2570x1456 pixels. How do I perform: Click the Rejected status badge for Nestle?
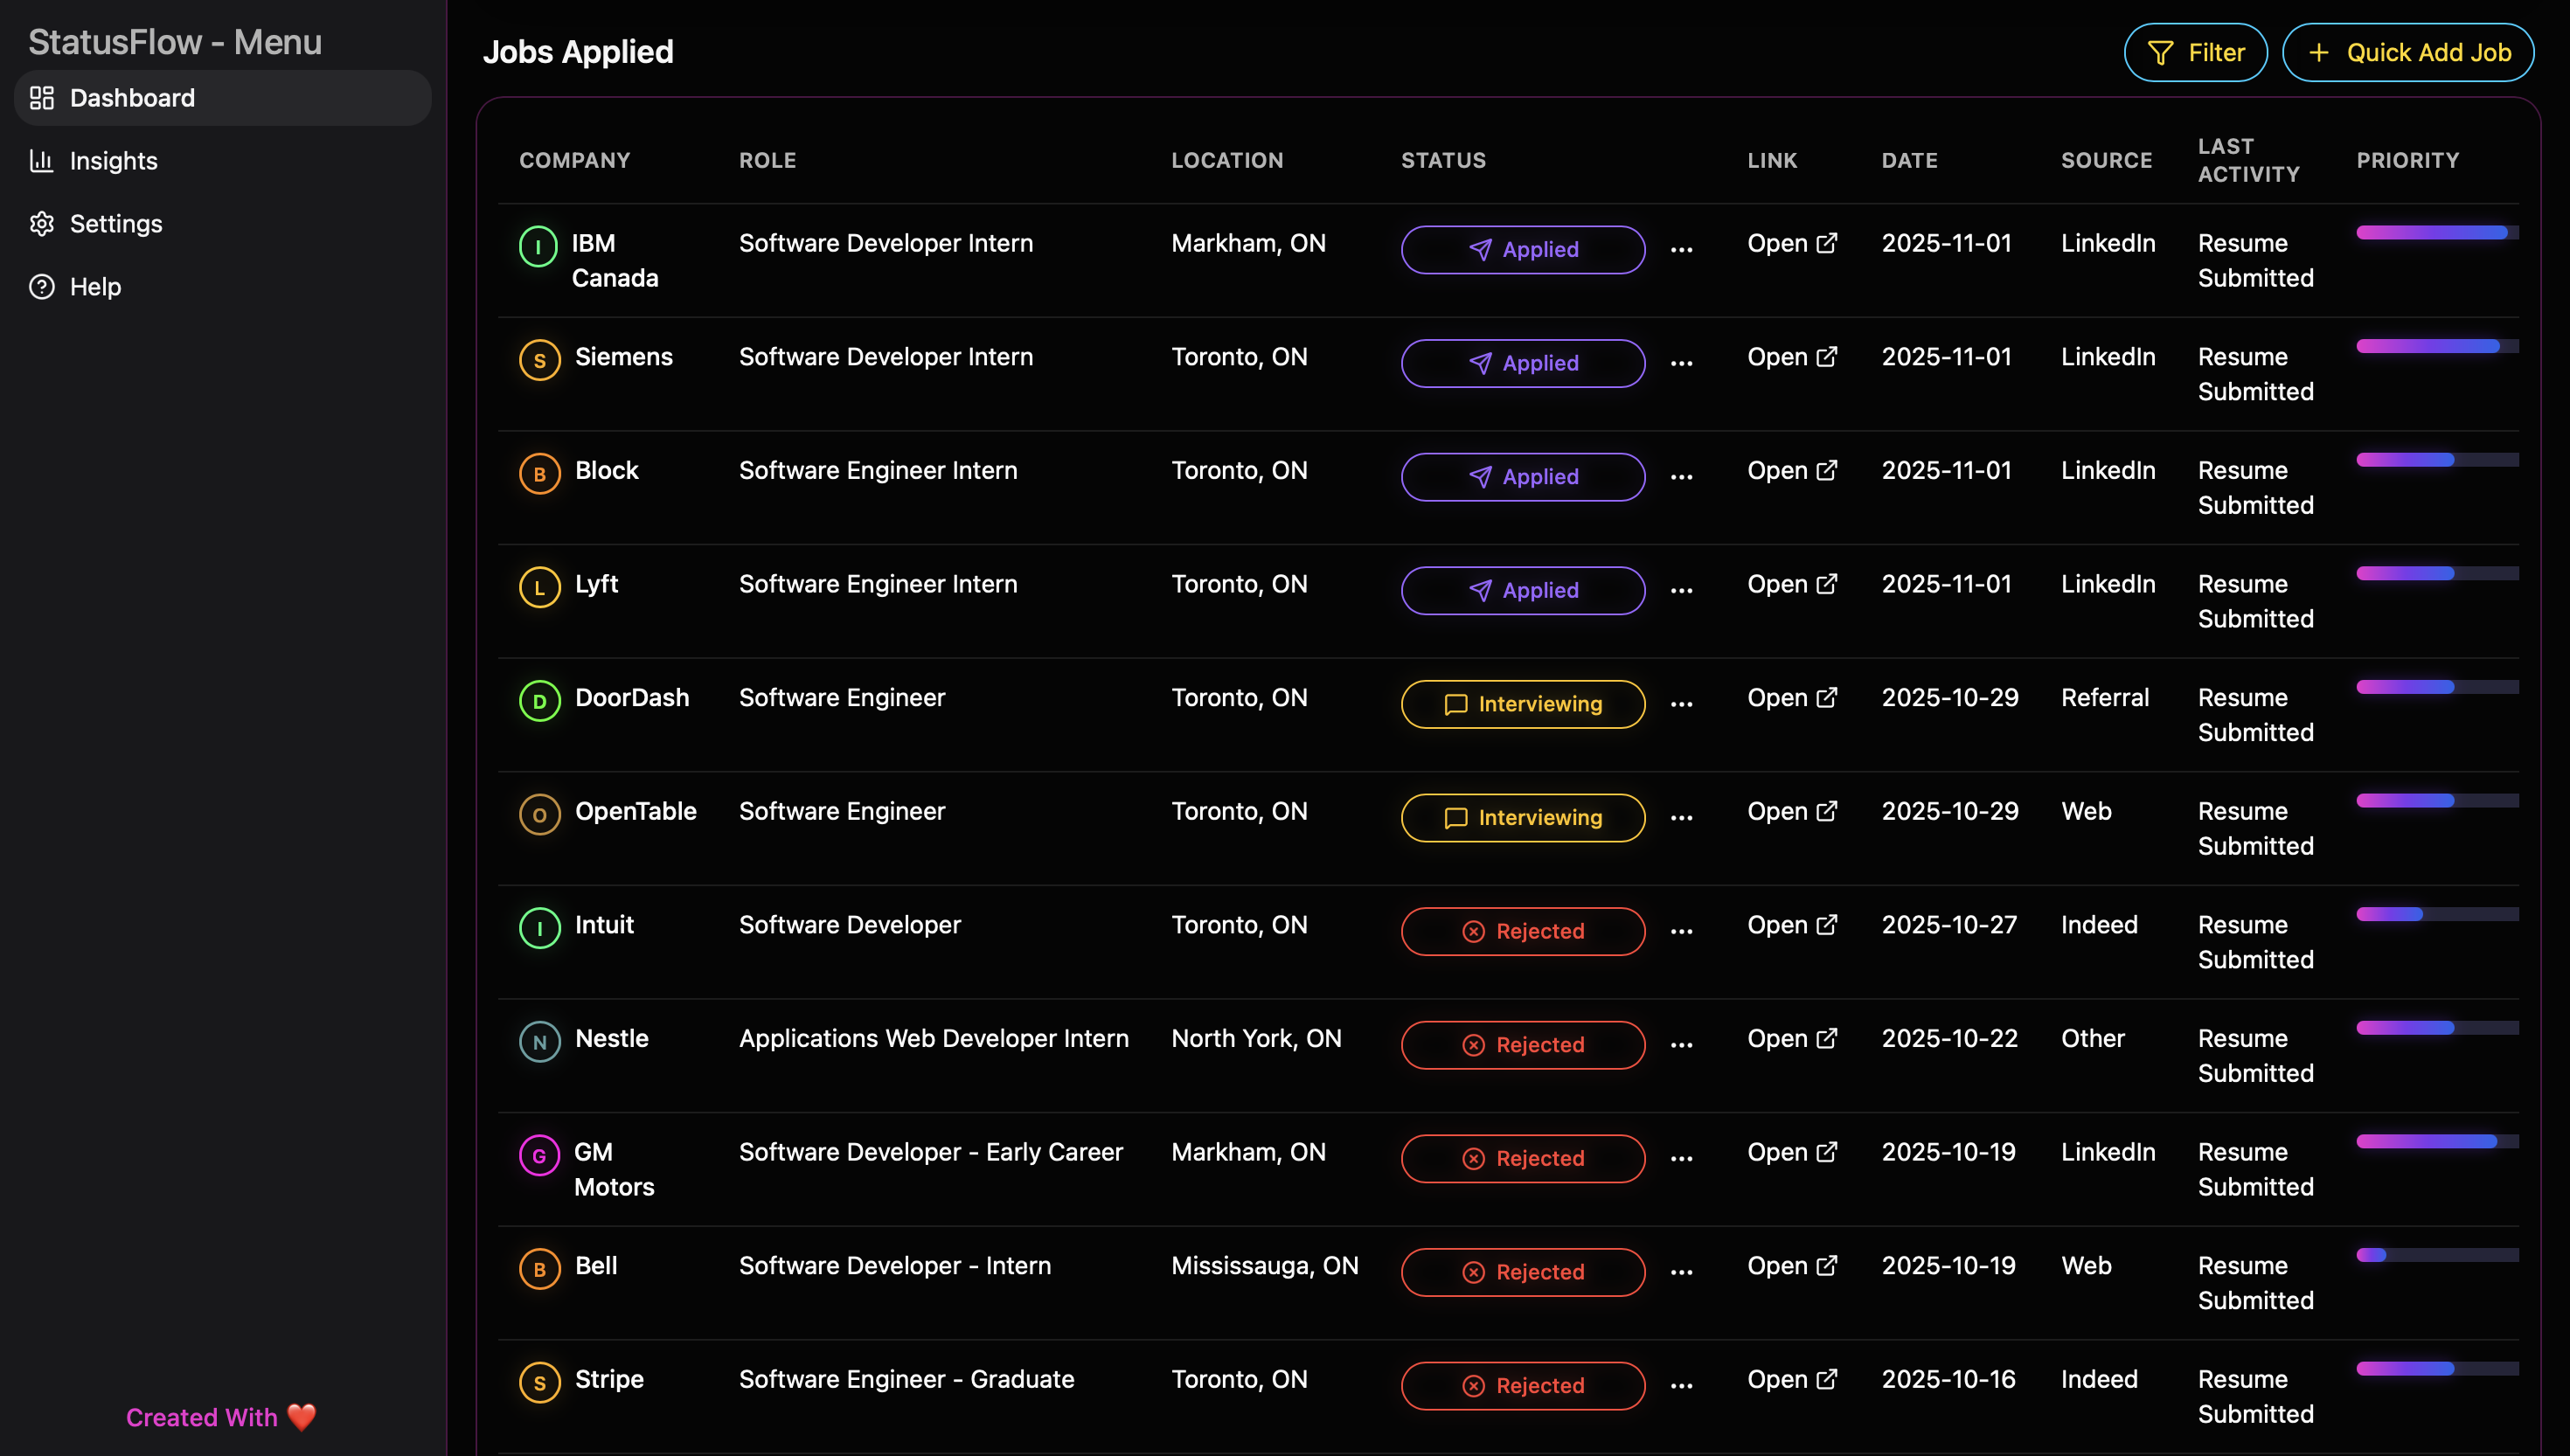[1522, 1045]
